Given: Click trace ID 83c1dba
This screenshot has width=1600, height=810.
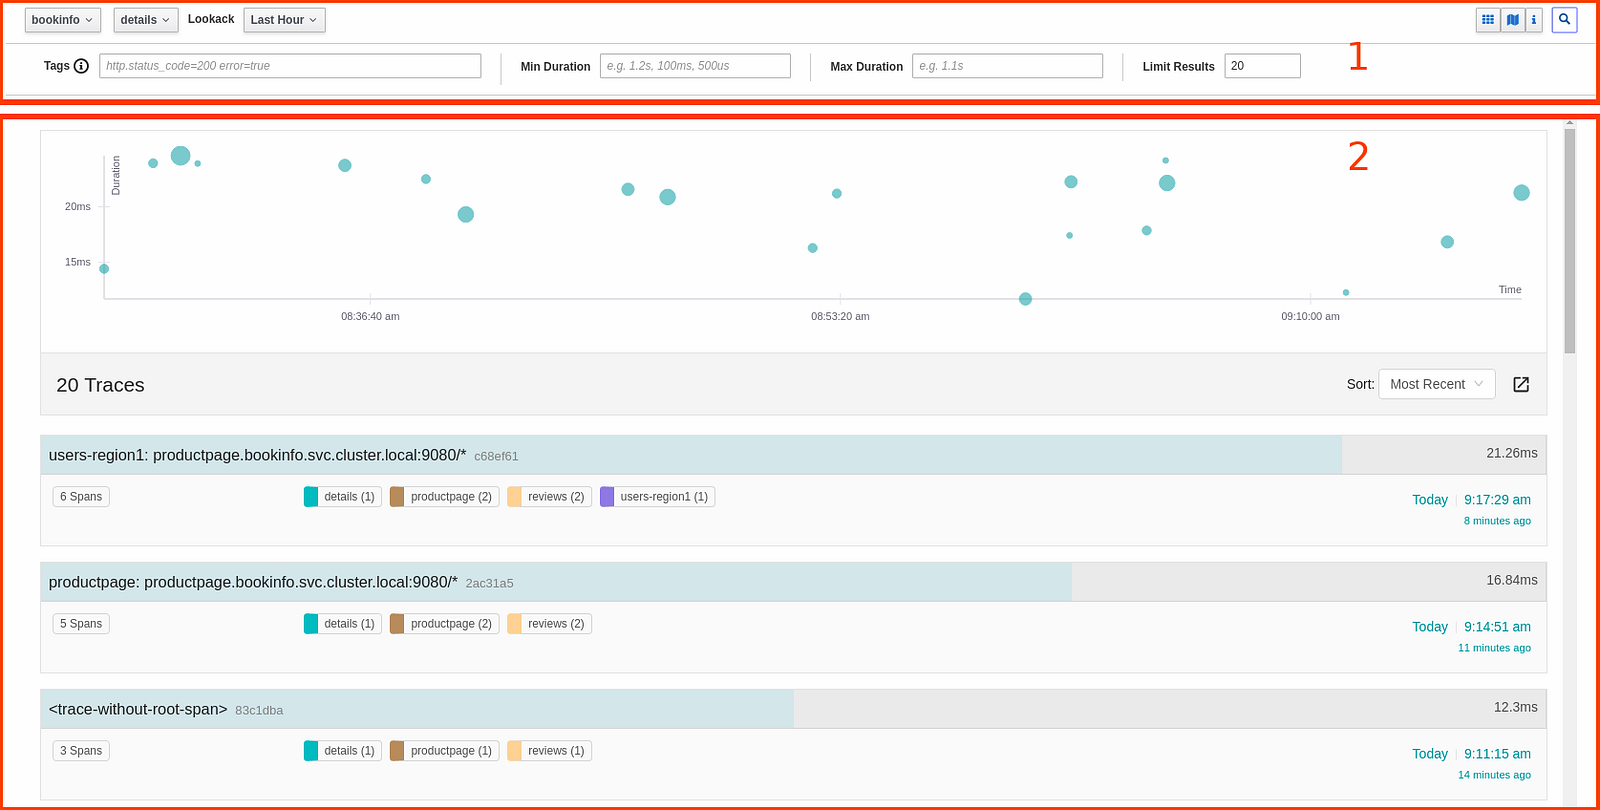Looking at the screenshot, I should pyautogui.click(x=259, y=711).
